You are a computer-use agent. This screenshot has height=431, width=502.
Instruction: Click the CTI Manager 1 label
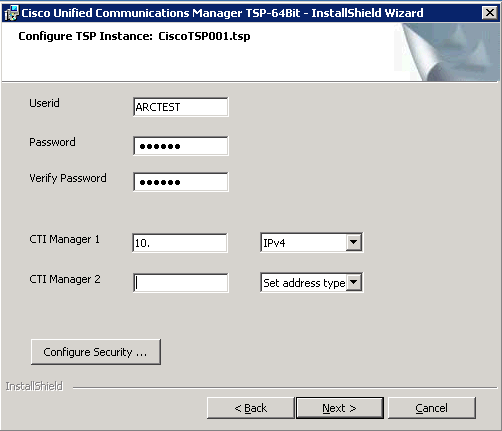click(x=65, y=239)
